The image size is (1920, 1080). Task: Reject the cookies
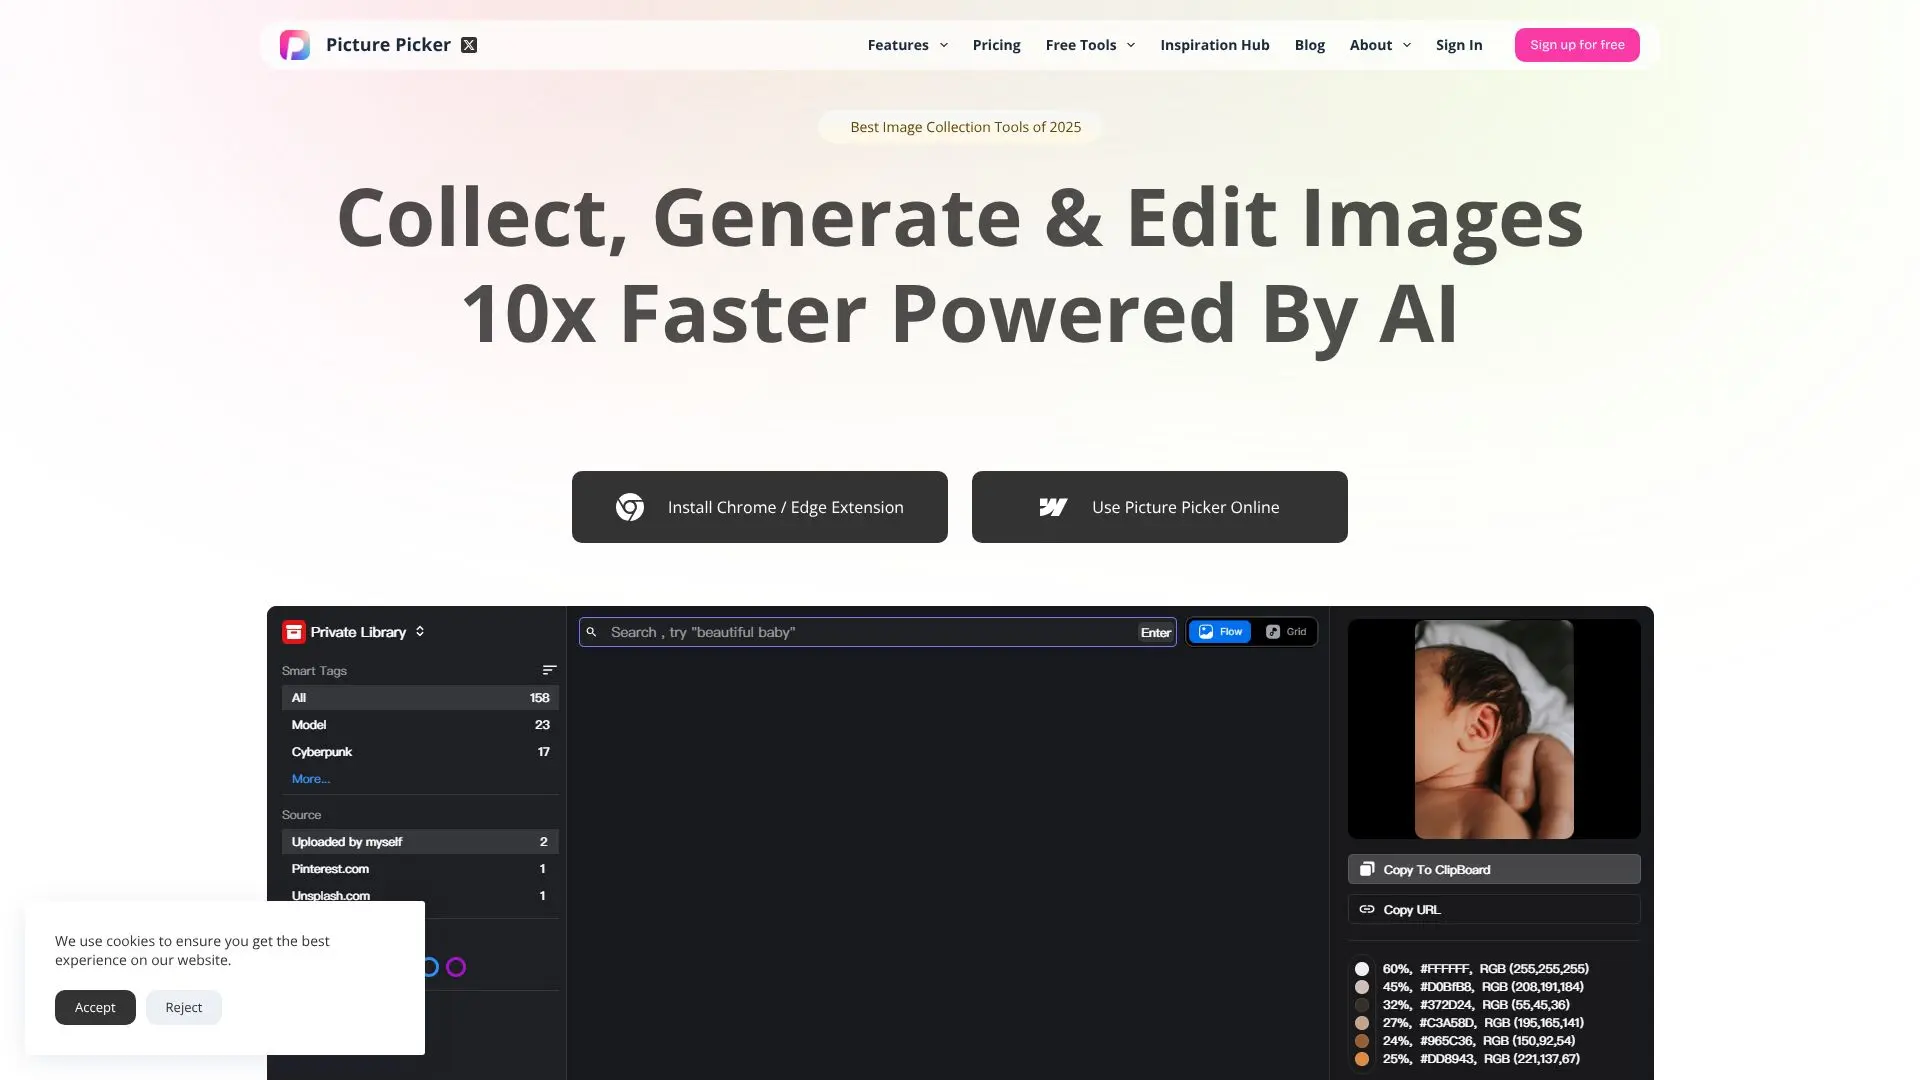(x=184, y=1007)
